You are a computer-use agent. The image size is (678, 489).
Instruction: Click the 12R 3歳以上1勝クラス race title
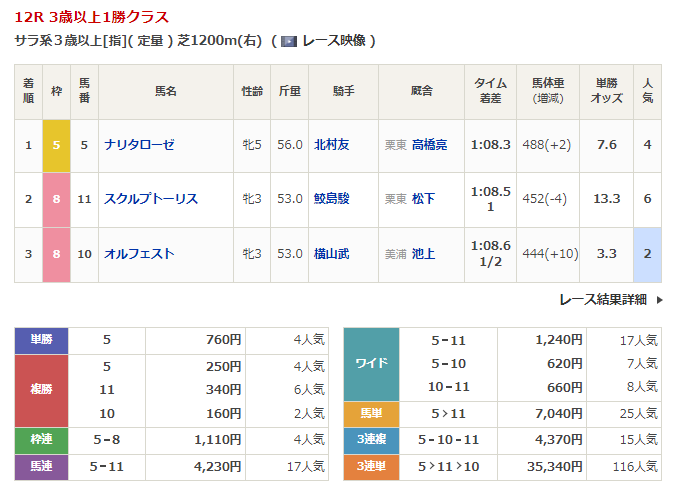coord(92,17)
